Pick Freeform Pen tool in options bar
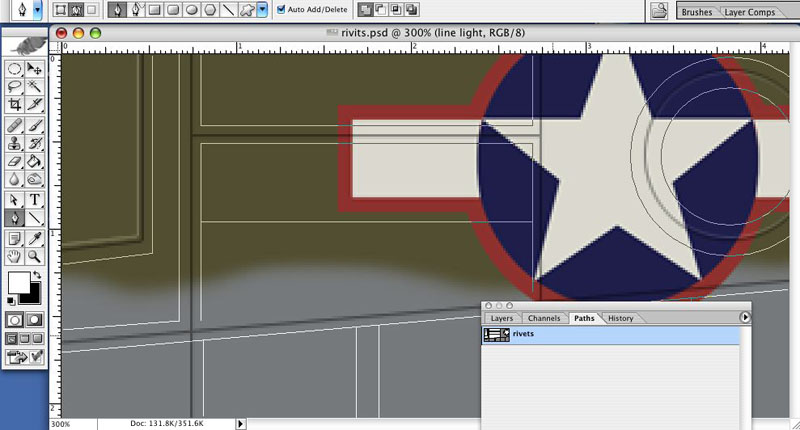 point(136,9)
